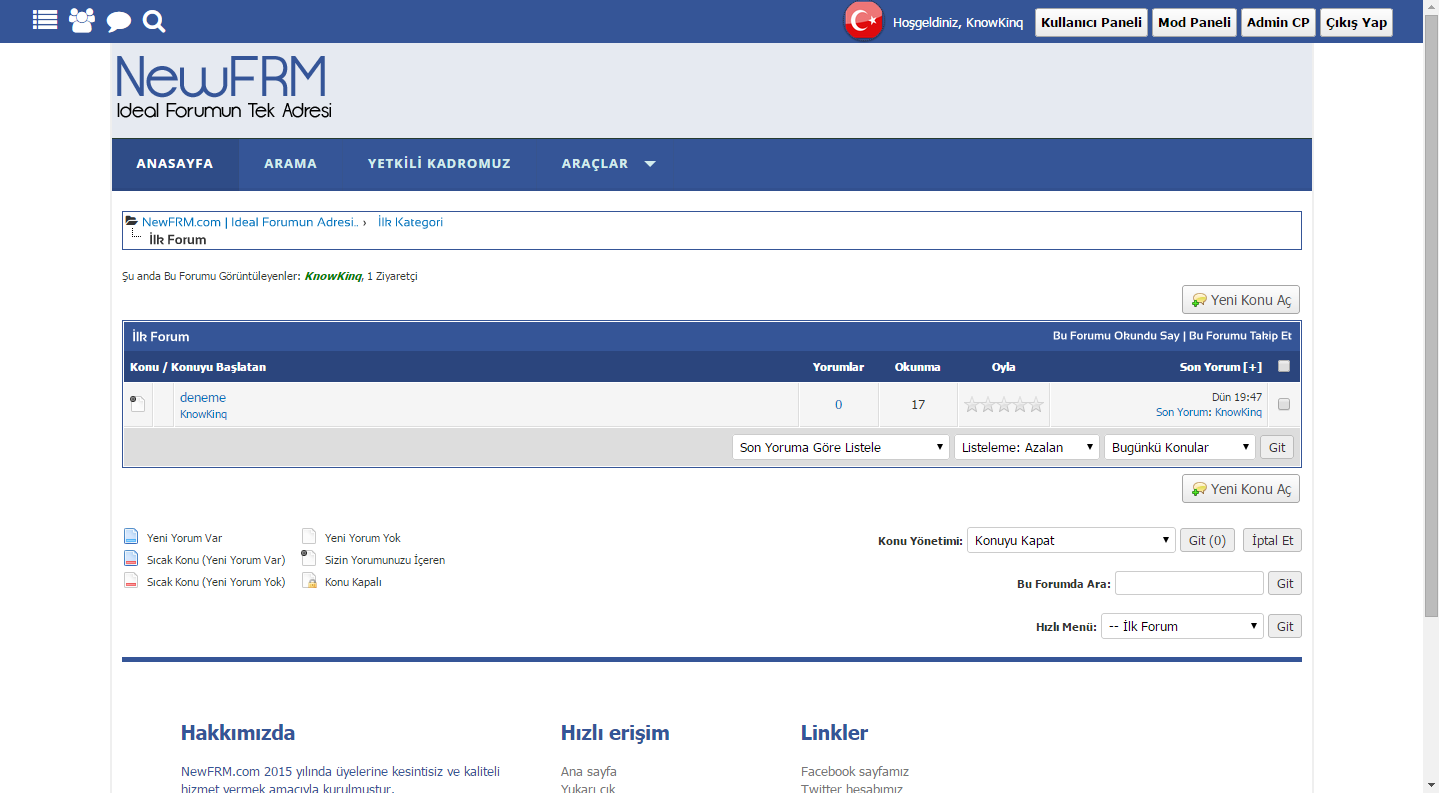Tick the select-all checkbox in header row
The image size is (1439, 793).
tap(1284, 366)
